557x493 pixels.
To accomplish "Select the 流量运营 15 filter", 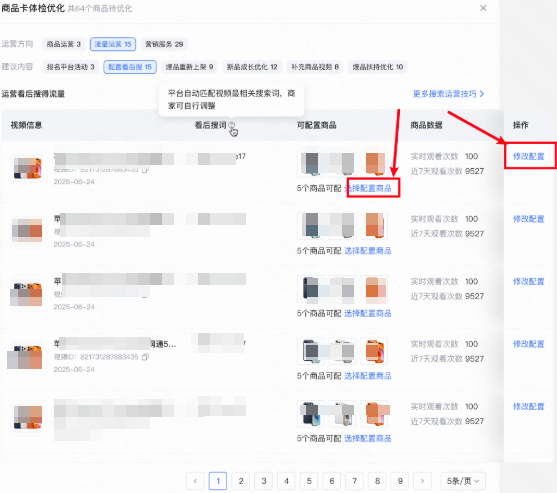I will (x=113, y=44).
